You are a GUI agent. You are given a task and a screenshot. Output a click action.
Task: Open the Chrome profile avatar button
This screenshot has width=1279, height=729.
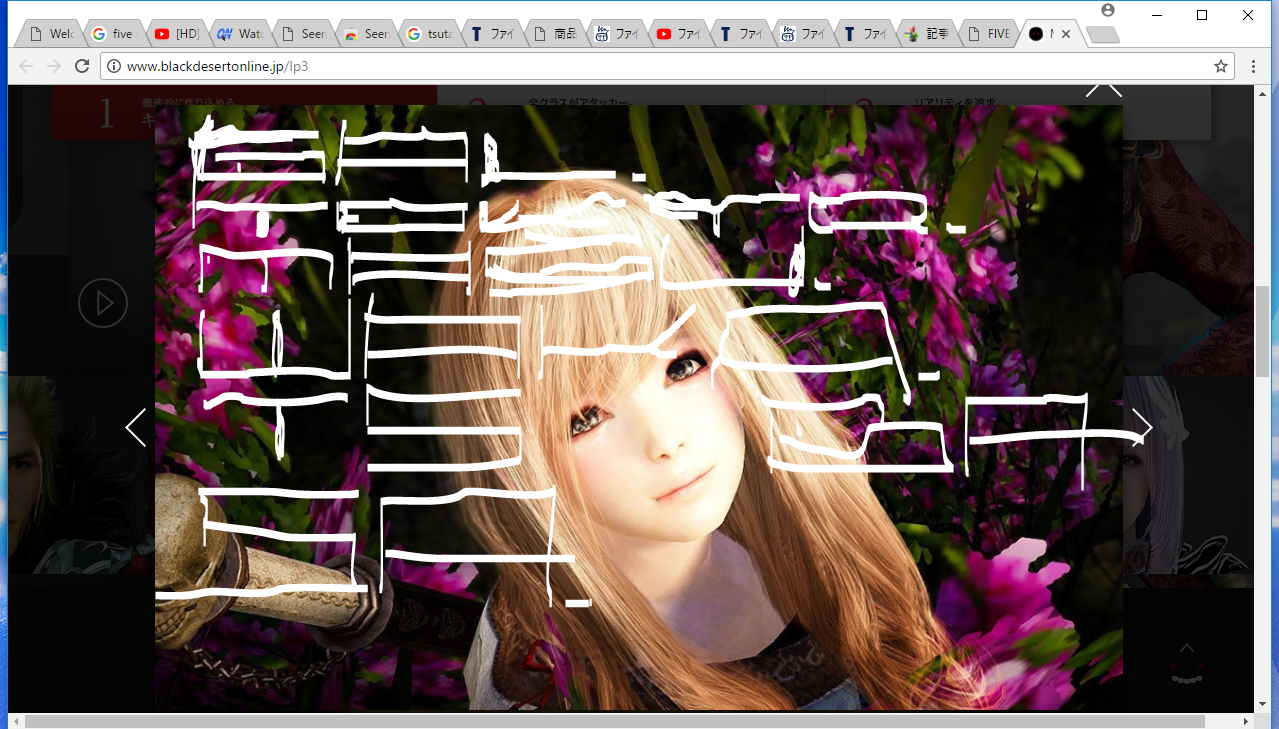pyautogui.click(x=1107, y=10)
